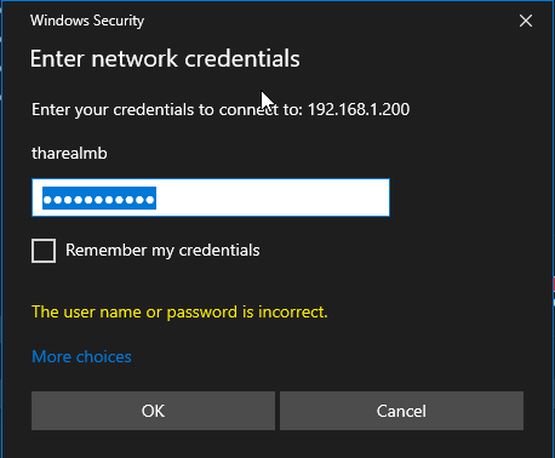The image size is (555, 458).
Task: Click empty white space in password box
Action: pyautogui.click(x=273, y=197)
